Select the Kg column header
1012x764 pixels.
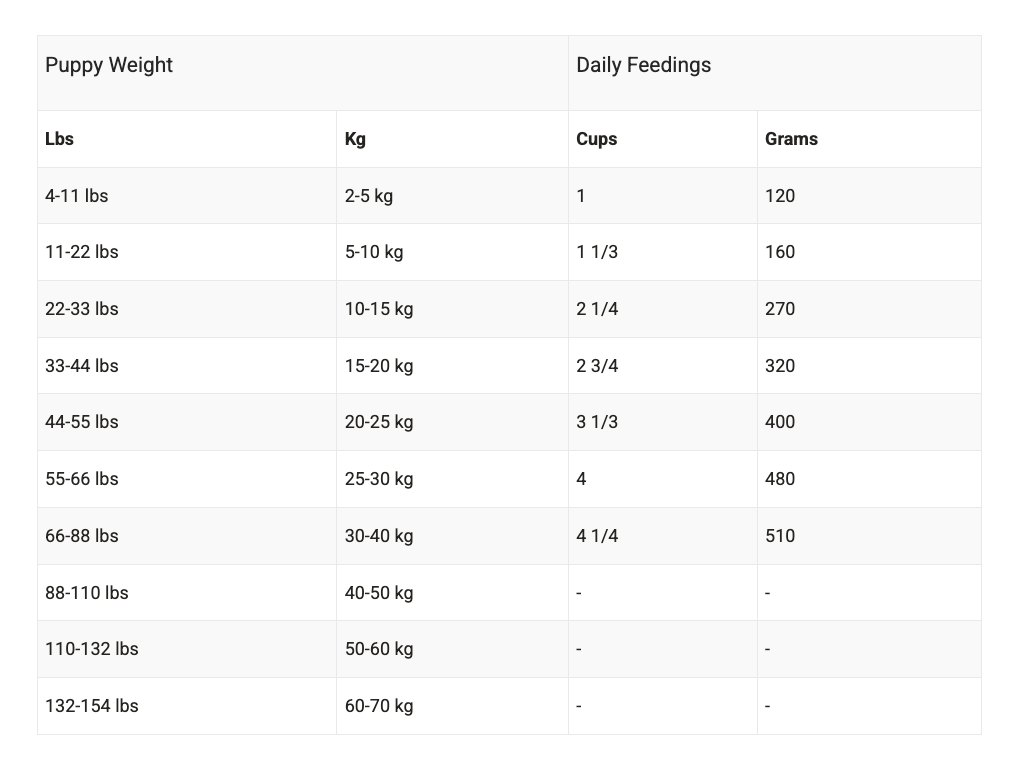tap(355, 139)
